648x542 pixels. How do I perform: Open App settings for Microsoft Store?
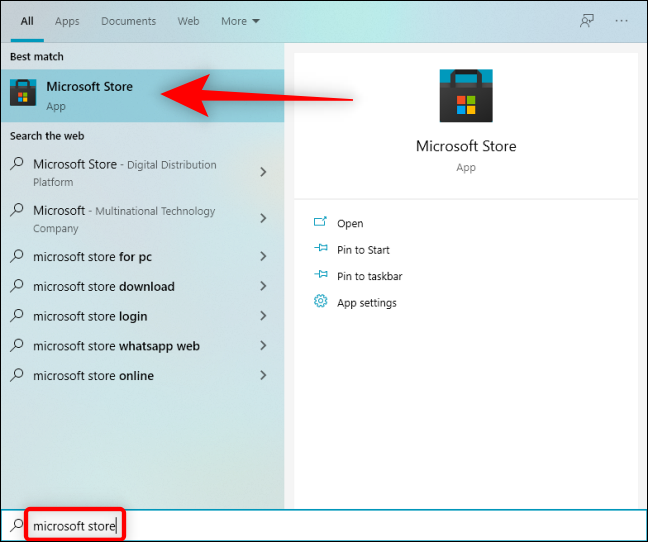pyautogui.click(x=367, y=303)
